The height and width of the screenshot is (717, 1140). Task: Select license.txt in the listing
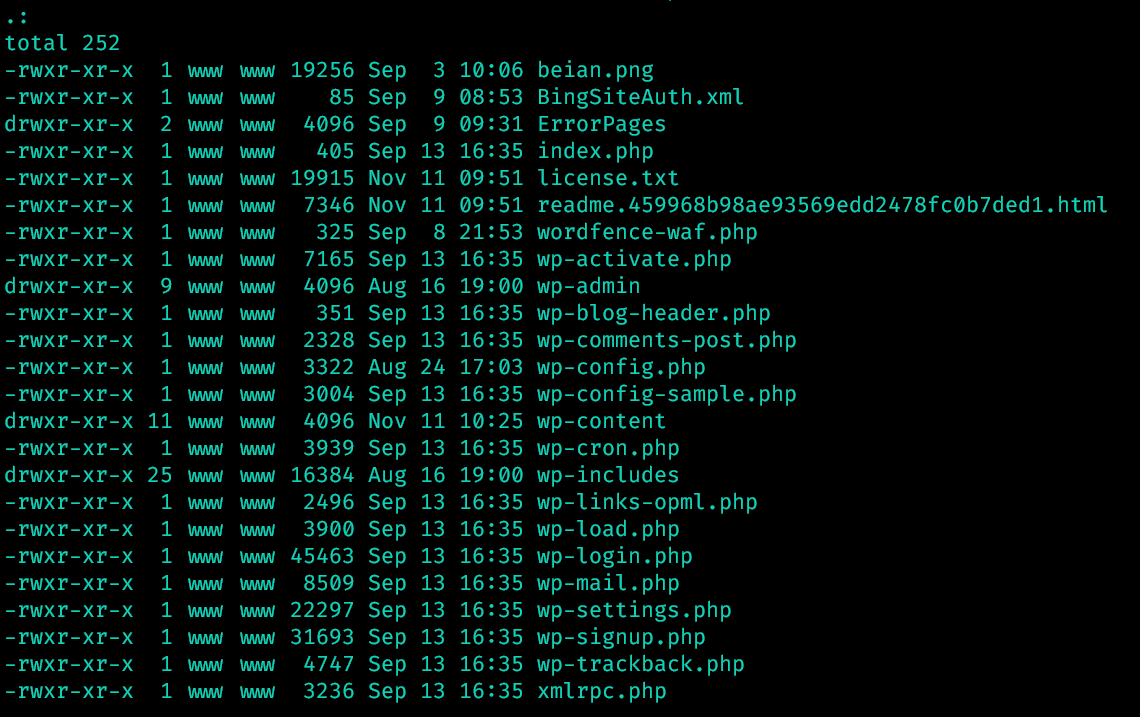click(x=608, y=178)
